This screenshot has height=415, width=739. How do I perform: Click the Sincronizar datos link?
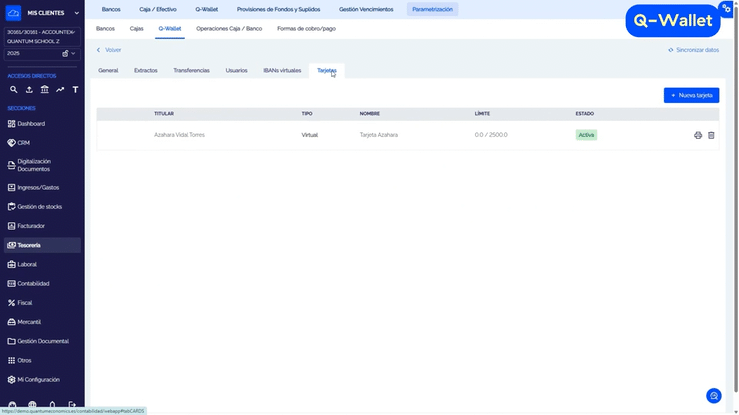693,49
